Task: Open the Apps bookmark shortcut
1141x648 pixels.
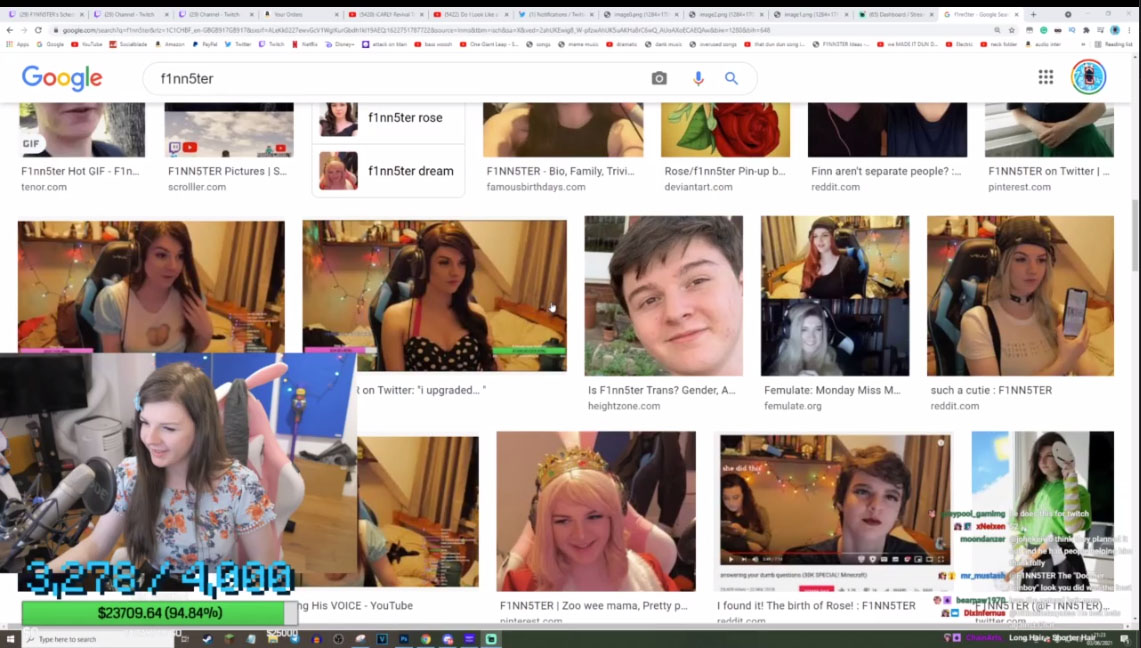Action: pyautogui.click(x=18, y=44)
